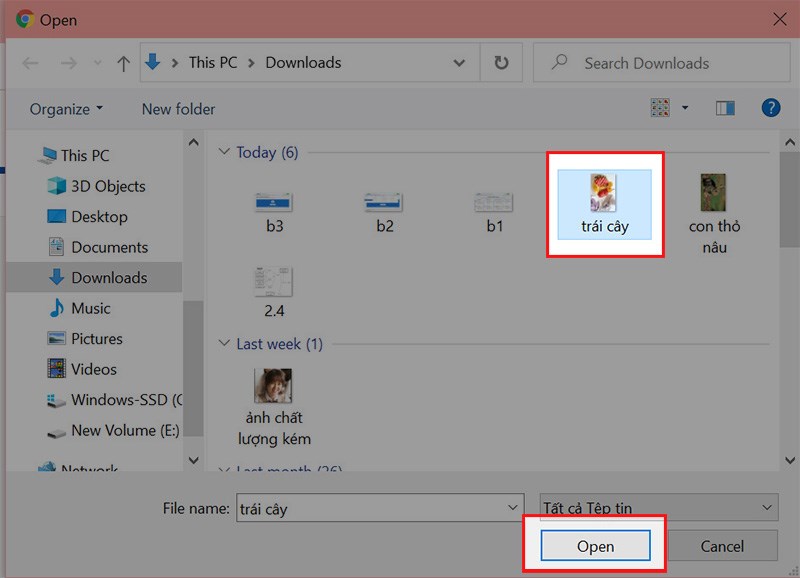Open Pictures in the sidebar
The height and width of the screenshot is (578, 800).
(x=85, y=339)
